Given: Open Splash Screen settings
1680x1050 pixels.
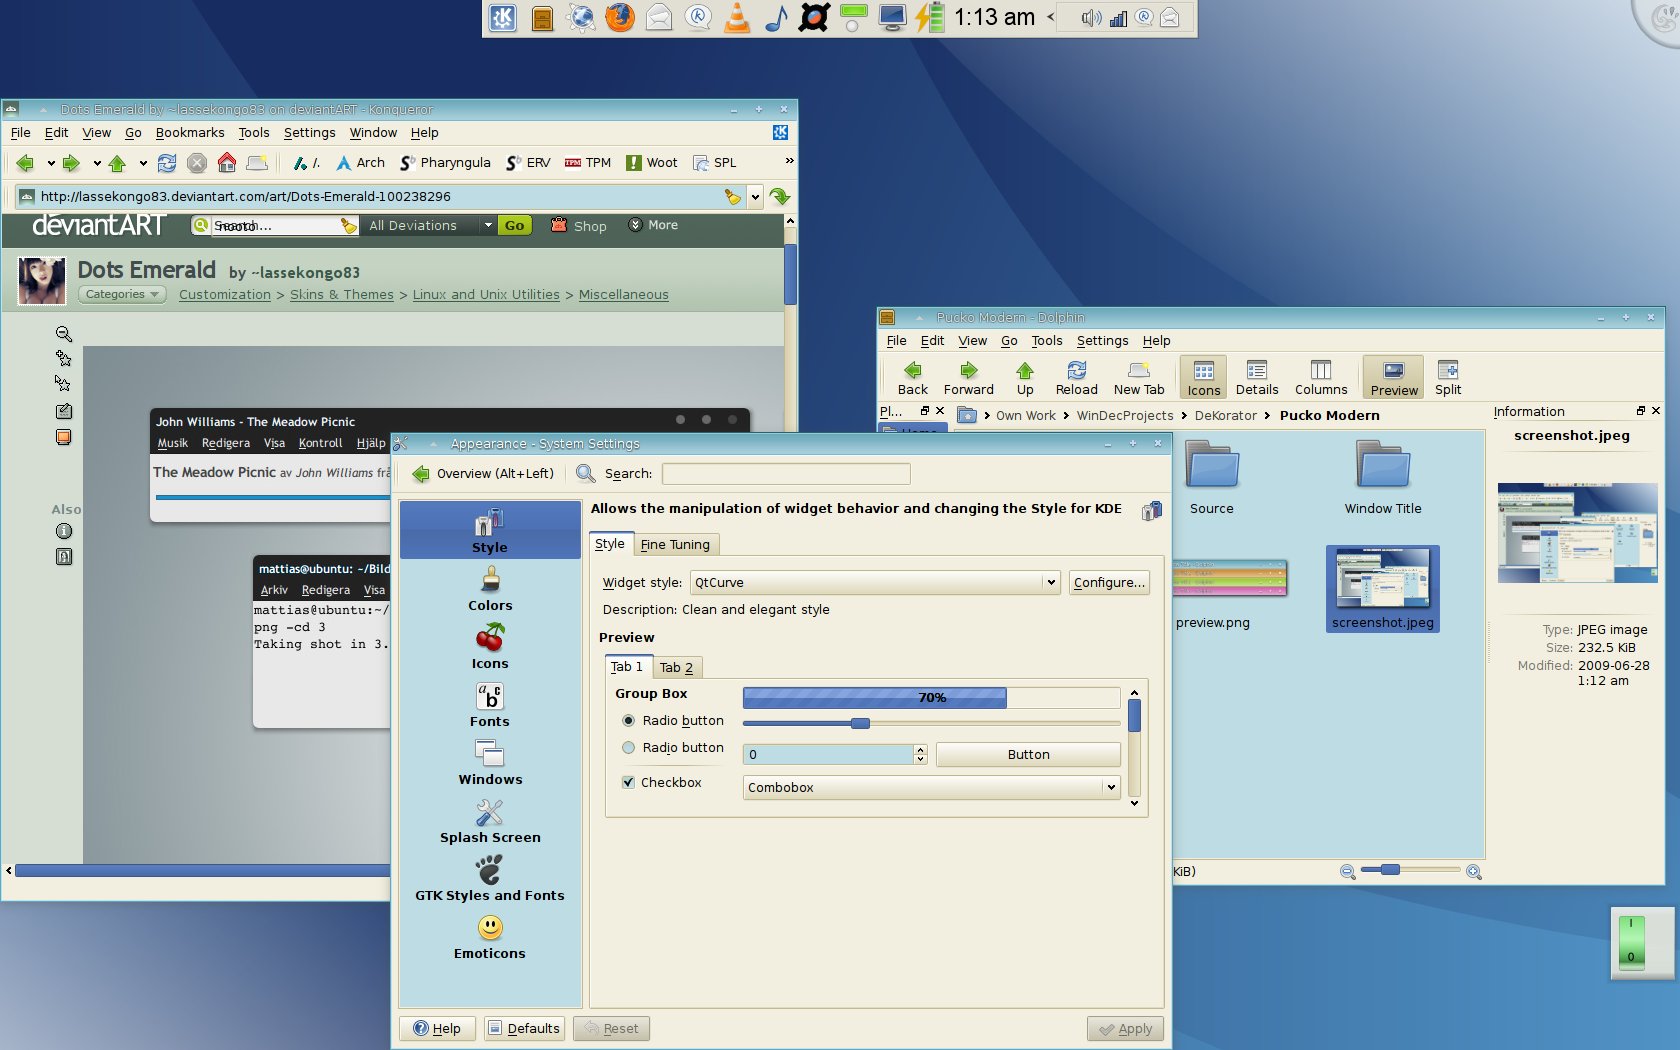Looking at the screenshot, I should click(x=490, y=820).
